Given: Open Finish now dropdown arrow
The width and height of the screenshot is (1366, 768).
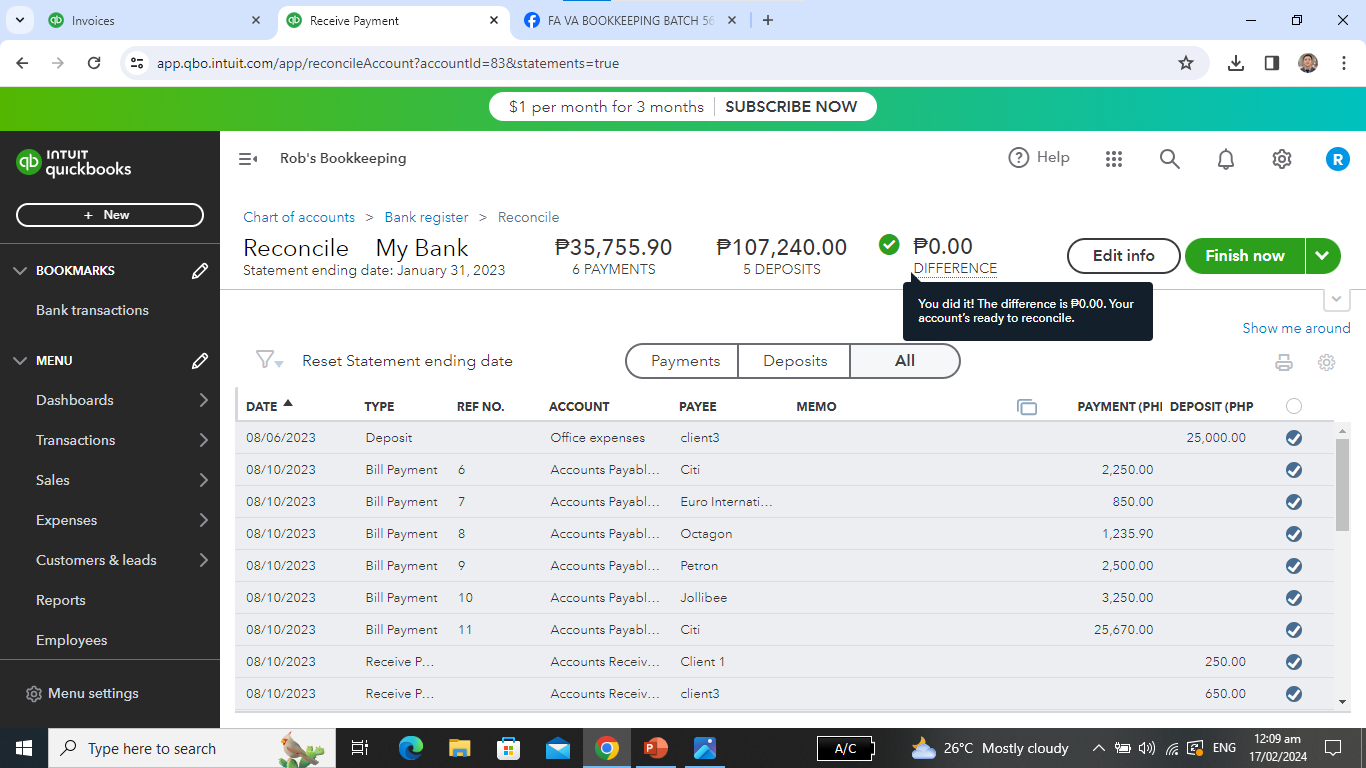Looking at the screenshot, I should point(1323,256).
